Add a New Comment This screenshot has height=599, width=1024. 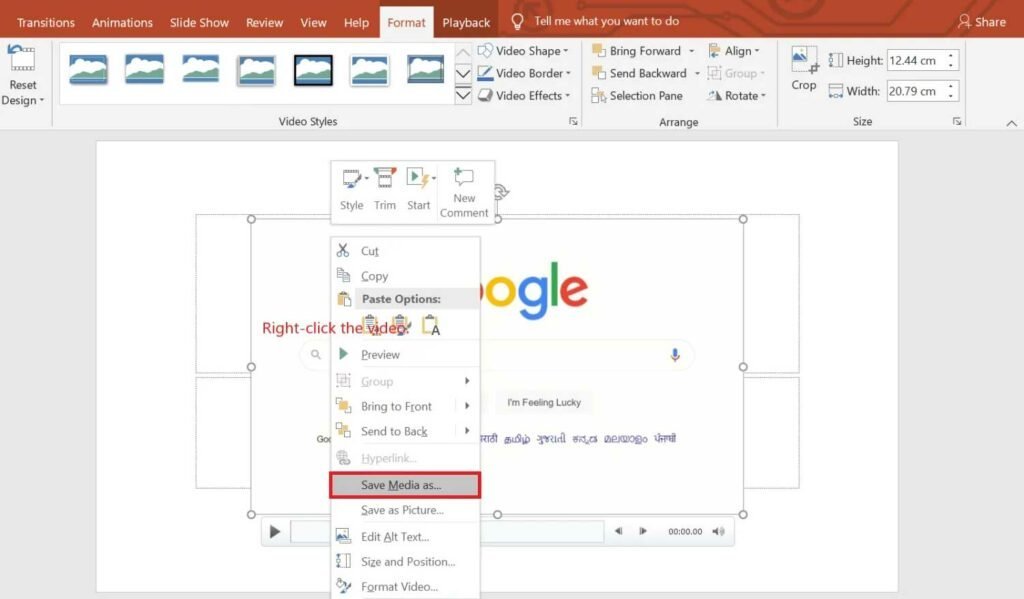464,193
